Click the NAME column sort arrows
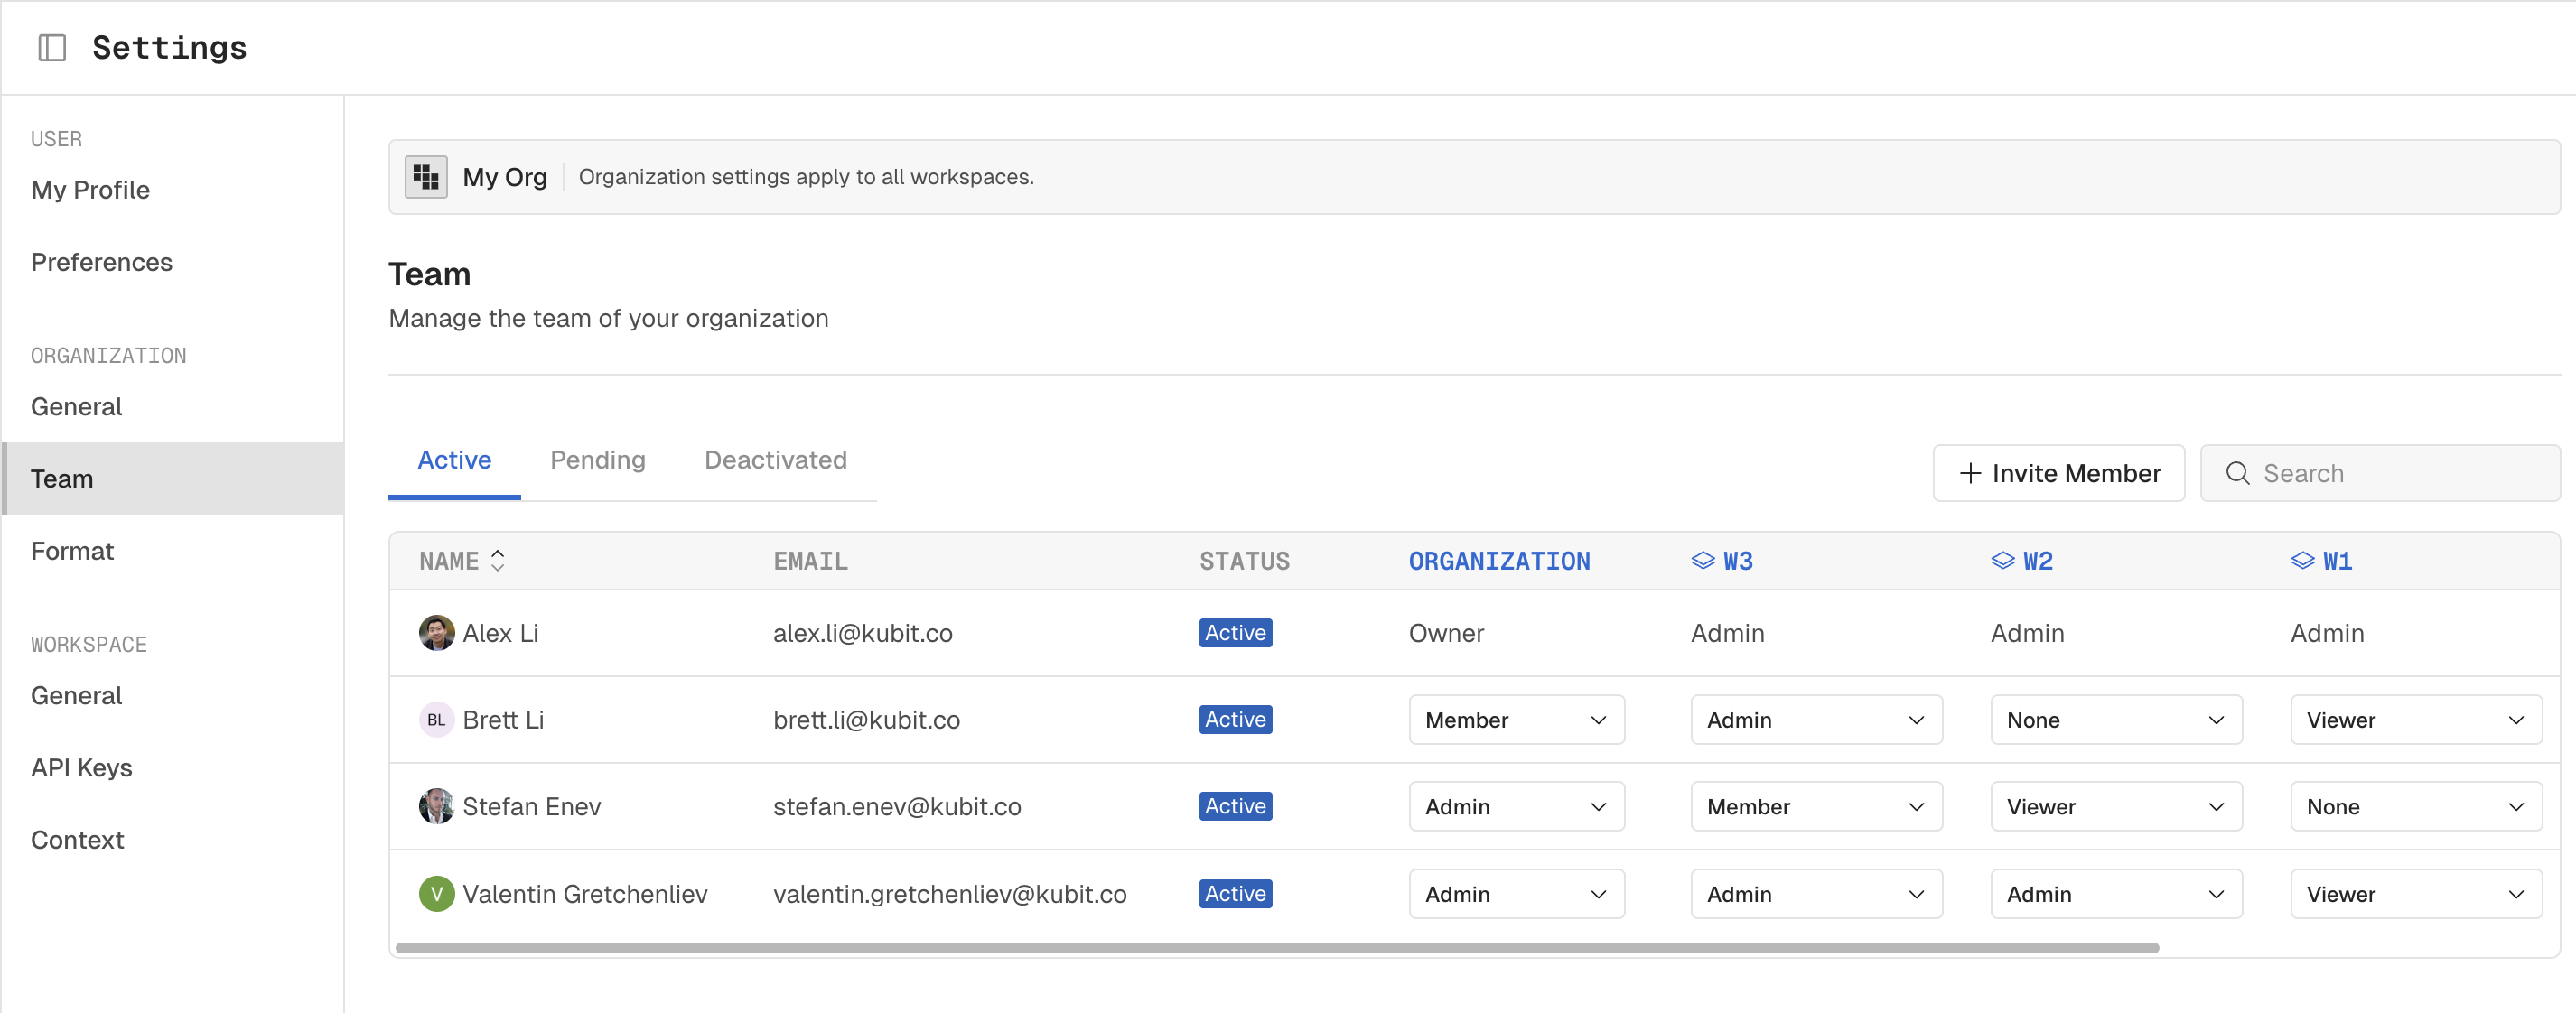This screenshot has width=2576, height=1013. point(497,561)
